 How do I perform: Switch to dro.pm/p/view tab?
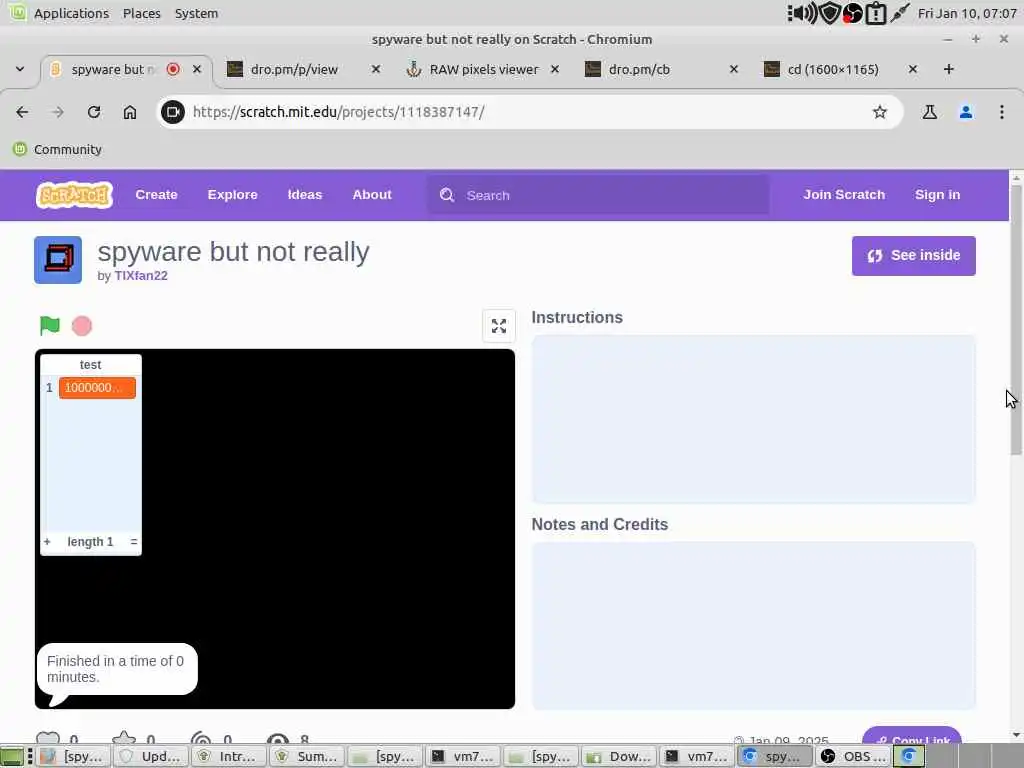click(x=303, y=69)
